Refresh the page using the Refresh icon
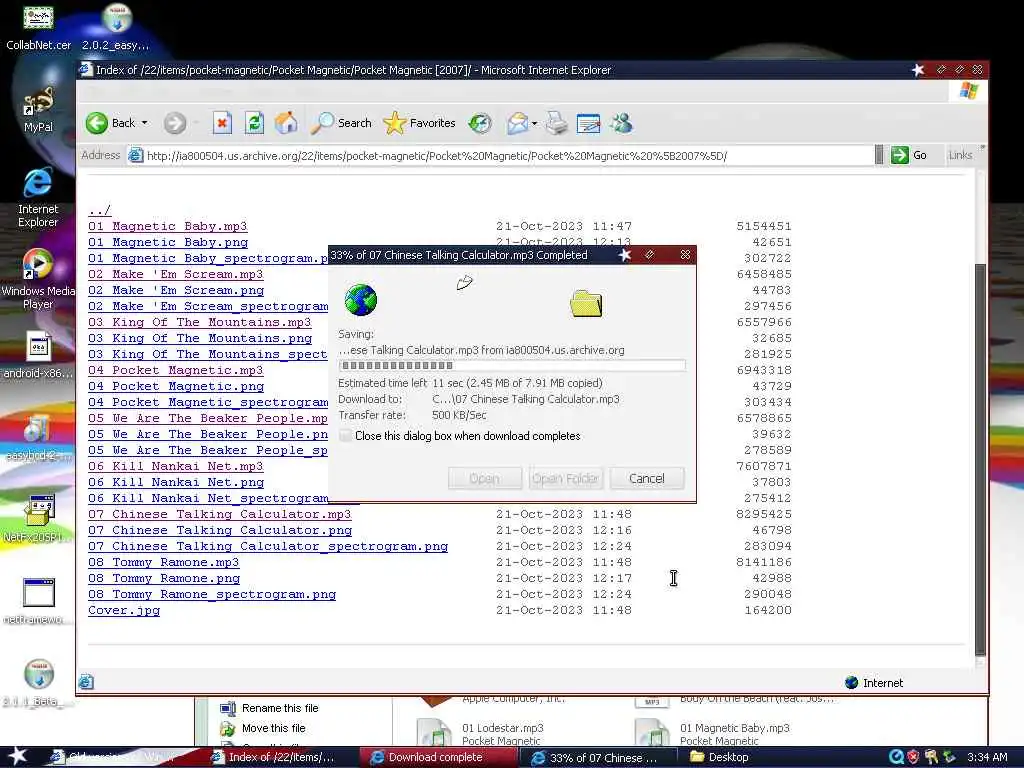Screen dimensions: 1024x768 (x=254, y=123)
